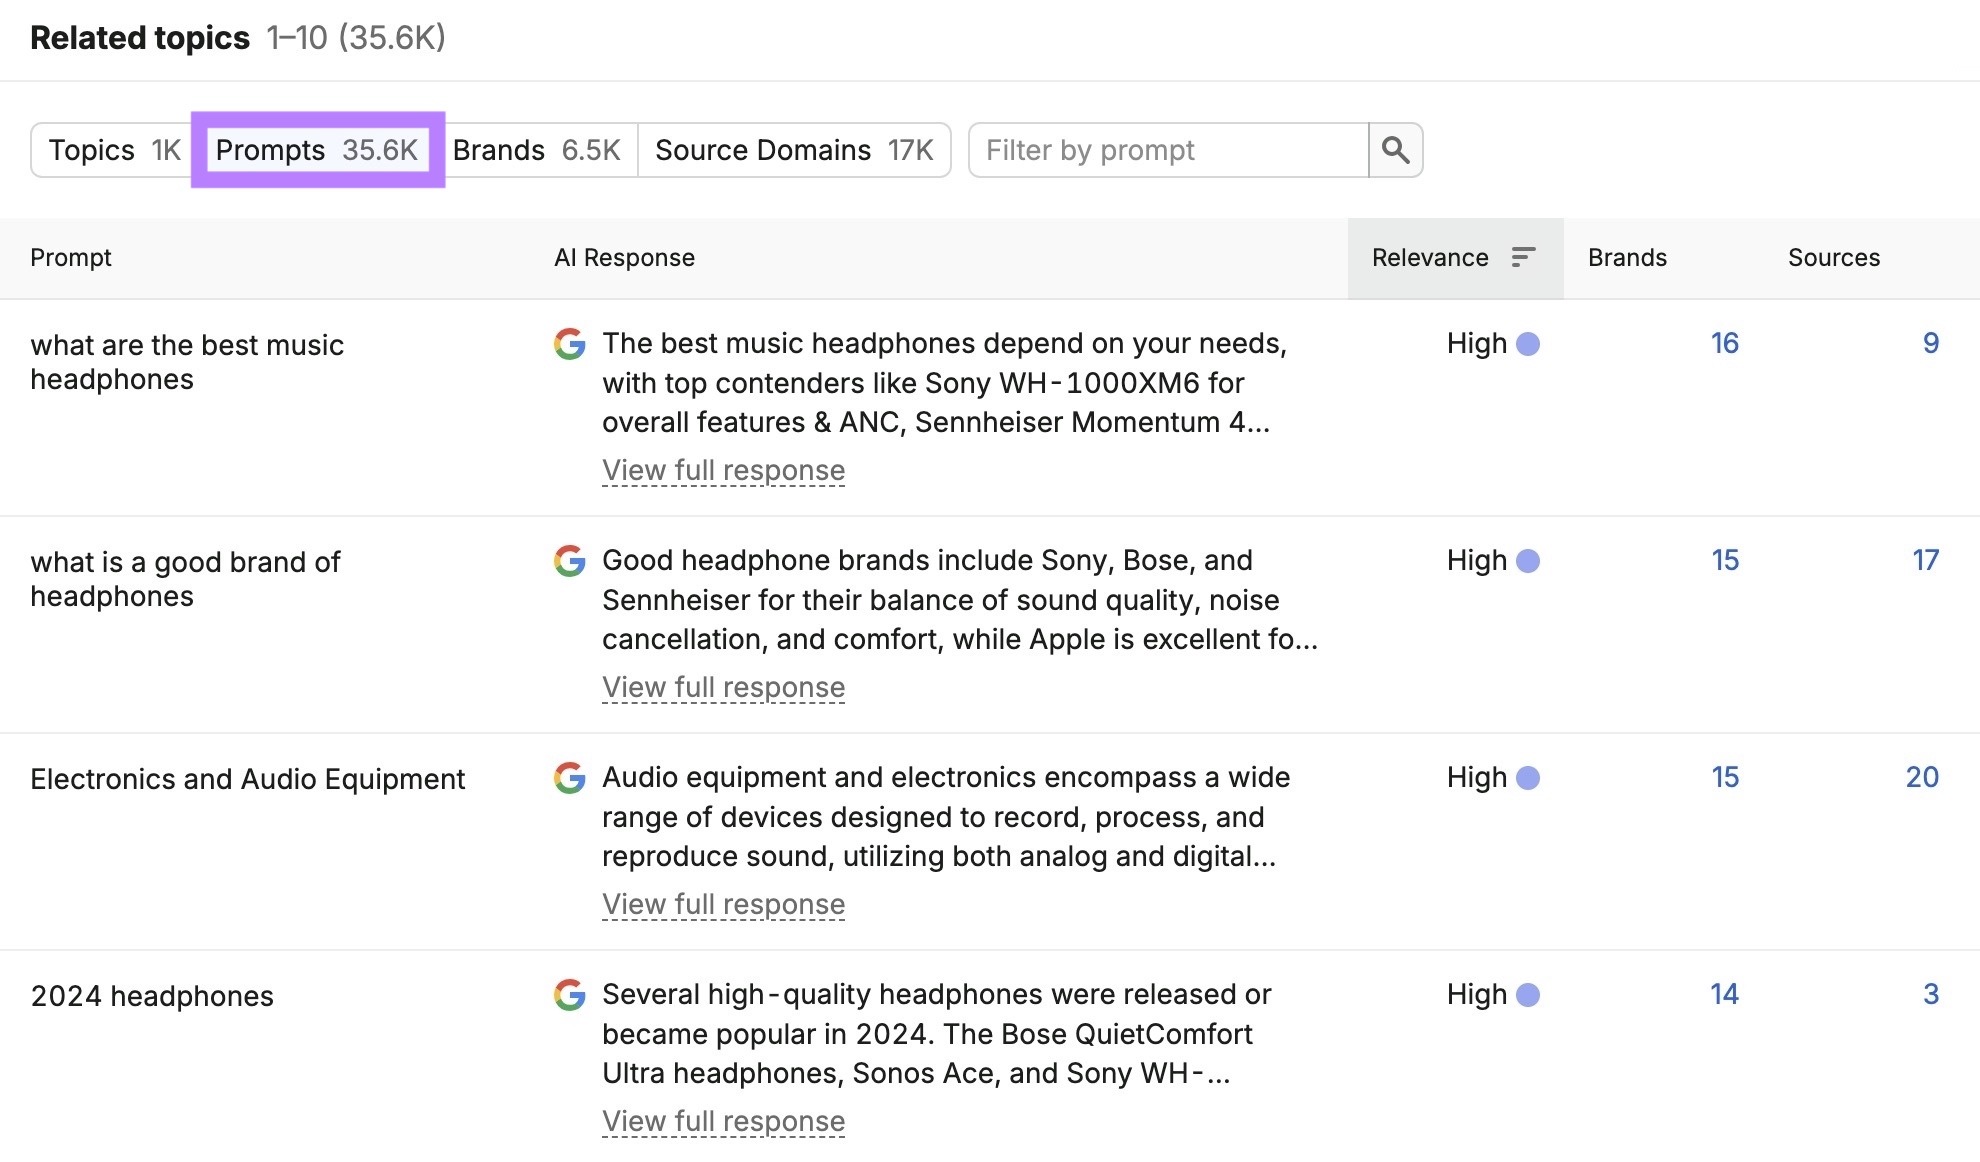Open brands count 14 for 2024 headphones

[1724, 994]
